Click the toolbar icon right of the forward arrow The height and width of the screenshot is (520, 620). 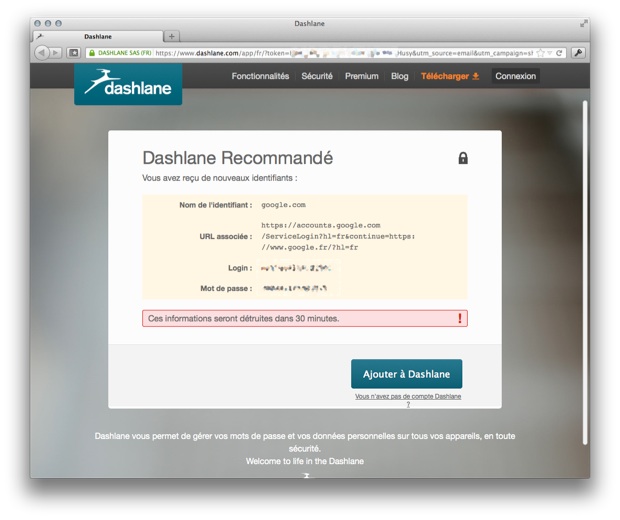point(73,53)
